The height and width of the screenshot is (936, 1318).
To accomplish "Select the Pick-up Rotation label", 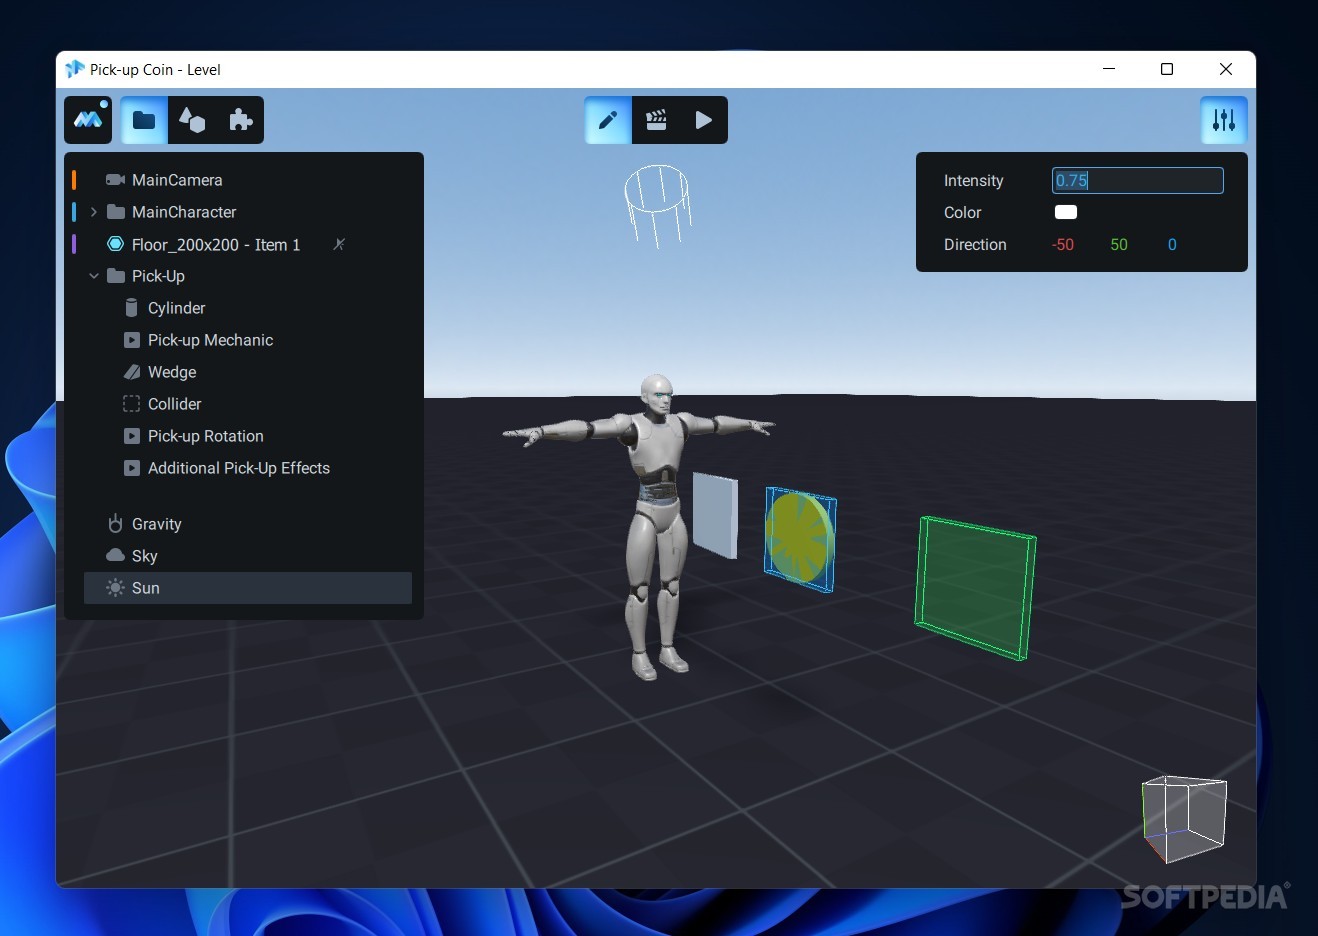I will click(206, 436).
